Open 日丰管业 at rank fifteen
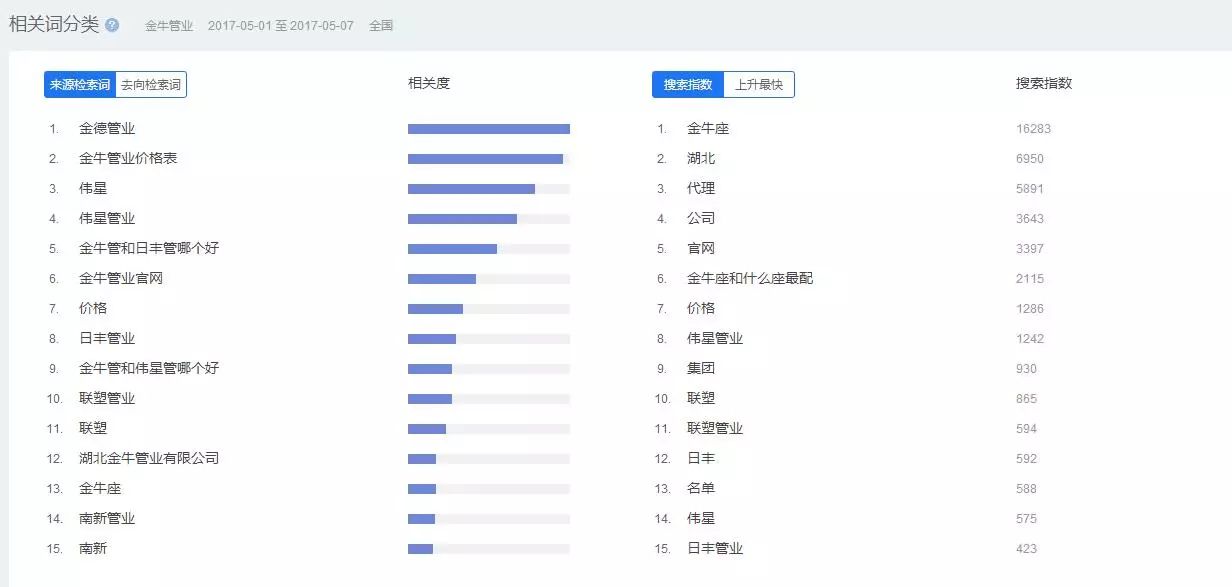 [x=715, y=549]
